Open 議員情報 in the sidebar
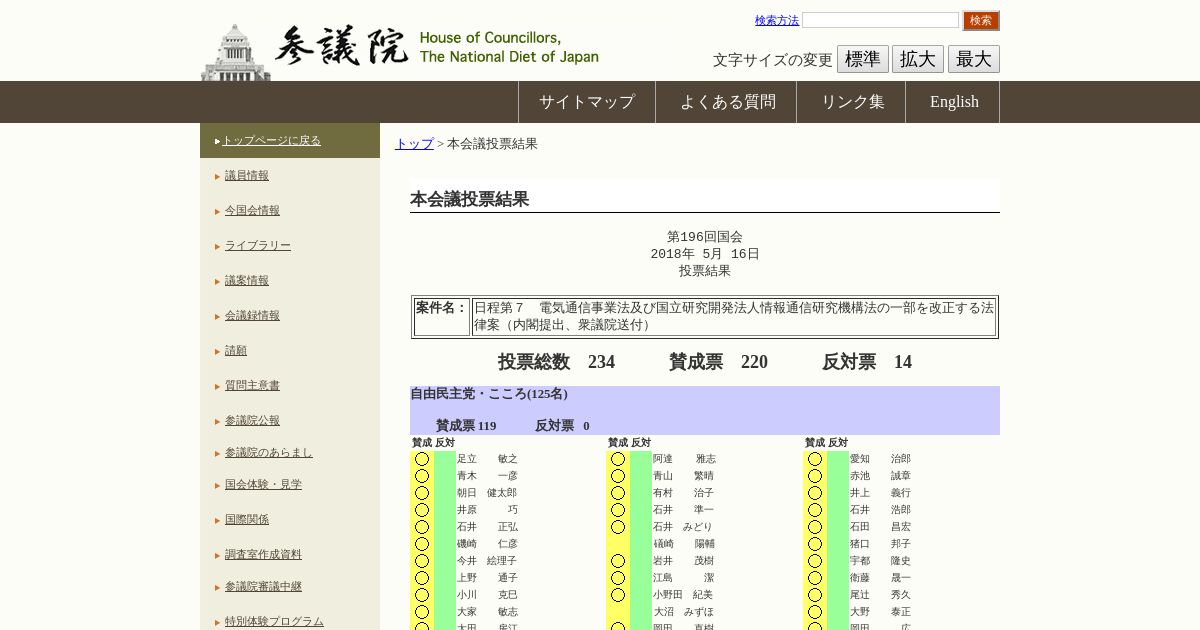The image size is (1200, 630). pyautogui.click(x=246, y=175)
